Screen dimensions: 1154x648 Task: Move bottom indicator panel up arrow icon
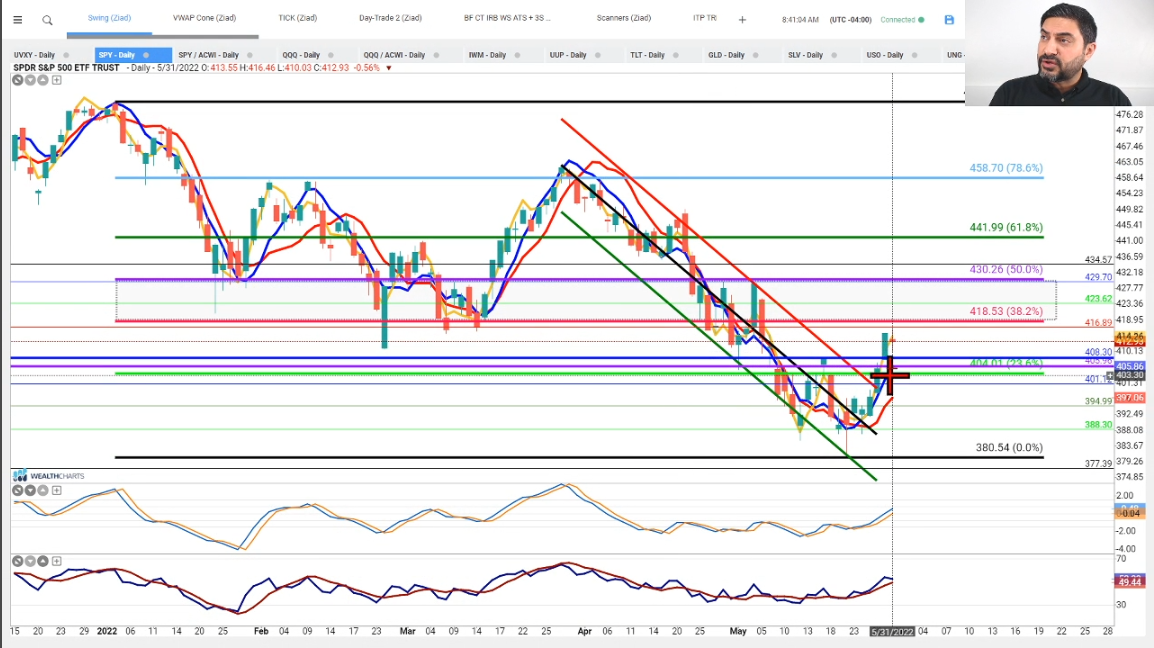[43, 561]
